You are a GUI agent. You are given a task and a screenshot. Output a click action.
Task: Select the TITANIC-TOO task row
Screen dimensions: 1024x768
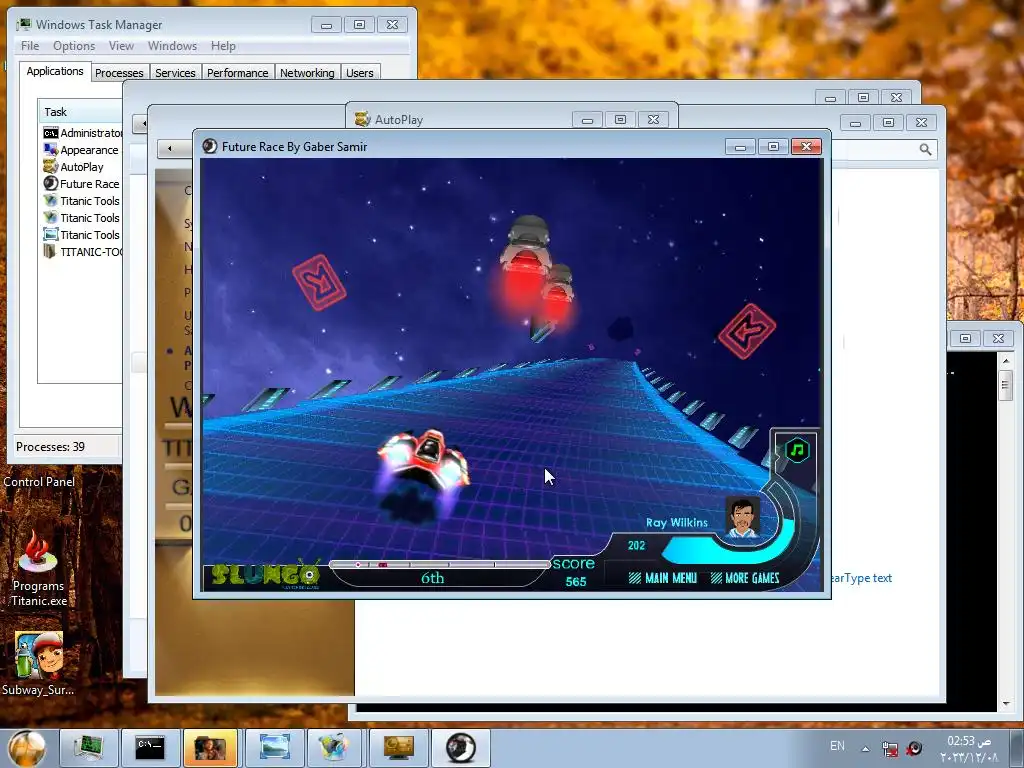point(82,251)
